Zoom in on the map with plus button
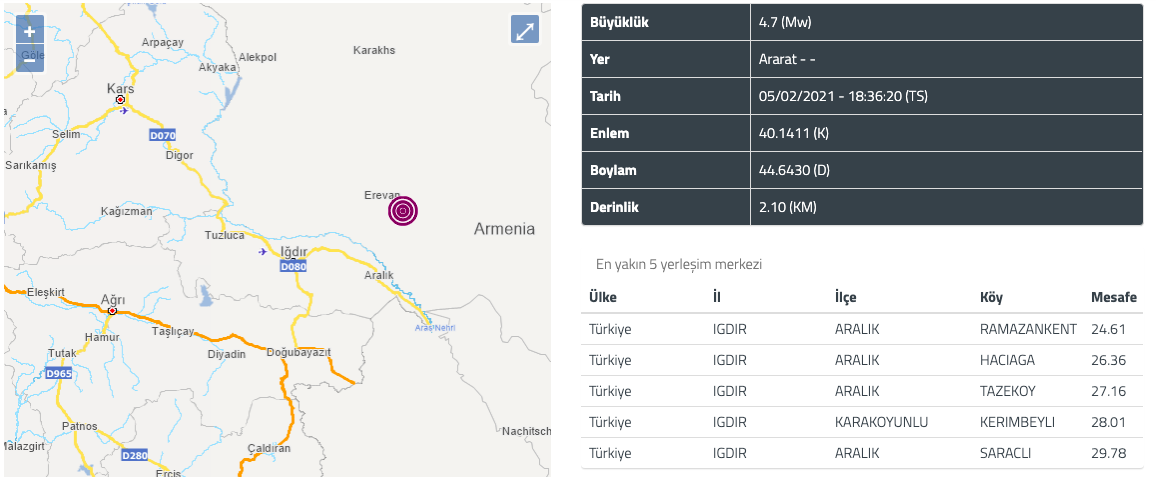The width and height of the screenshot is (1156, 477). (29, 30)
